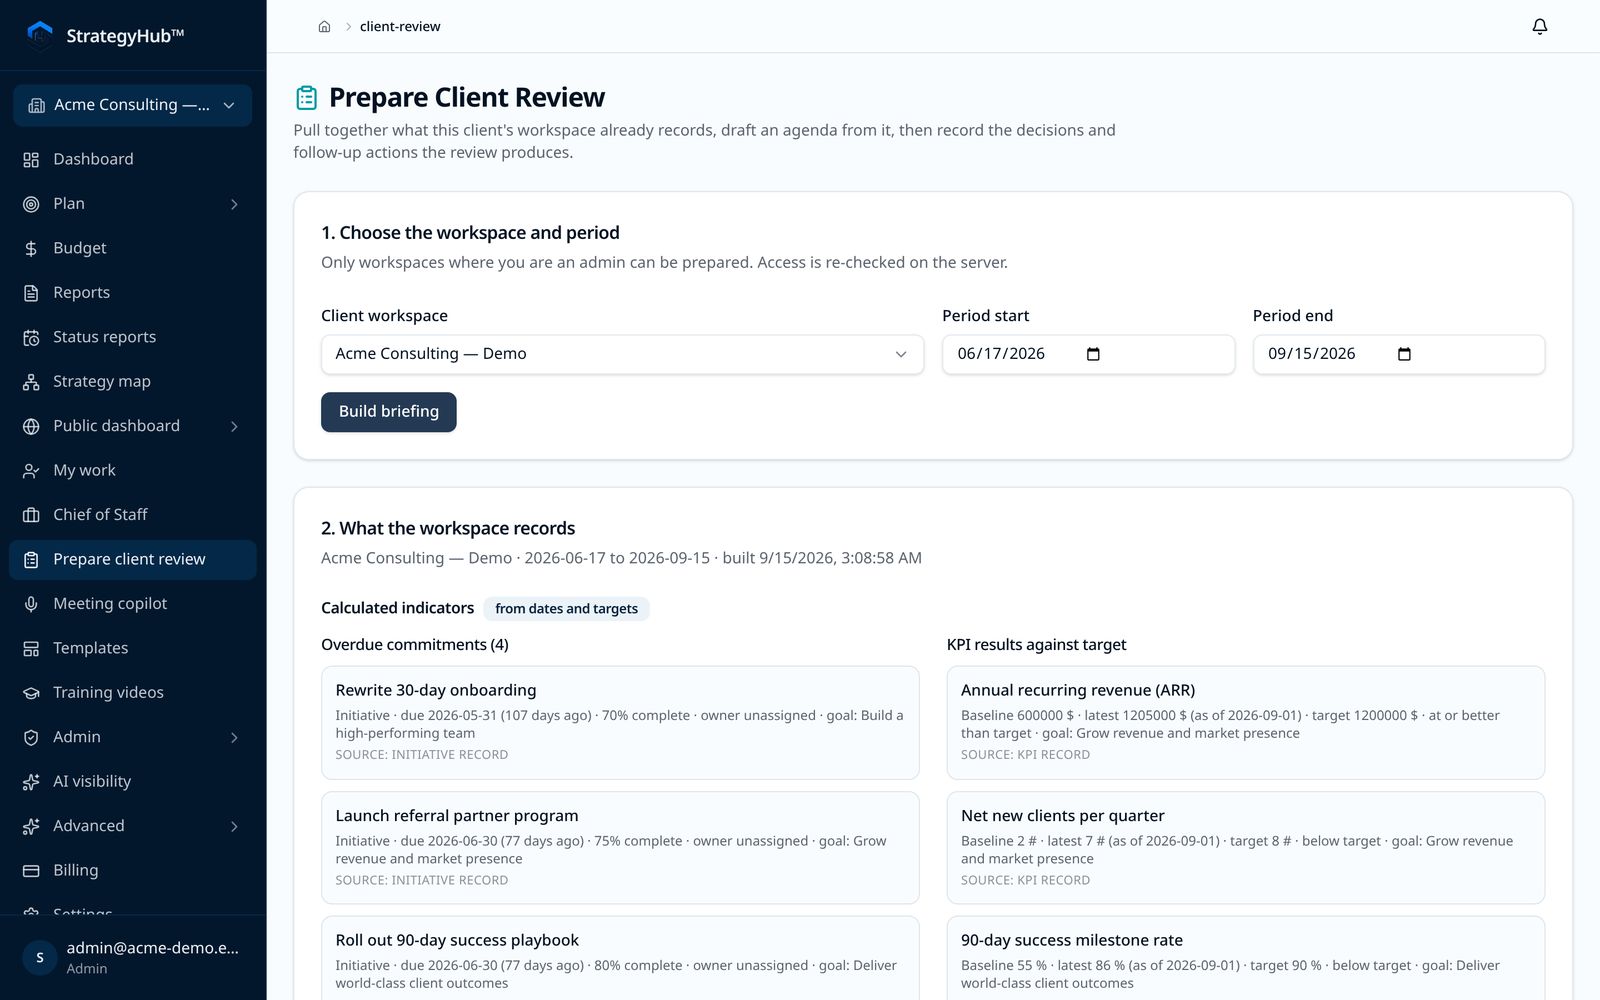
Task: Open Plan in the sidebar
Action: tap(133, 204)
